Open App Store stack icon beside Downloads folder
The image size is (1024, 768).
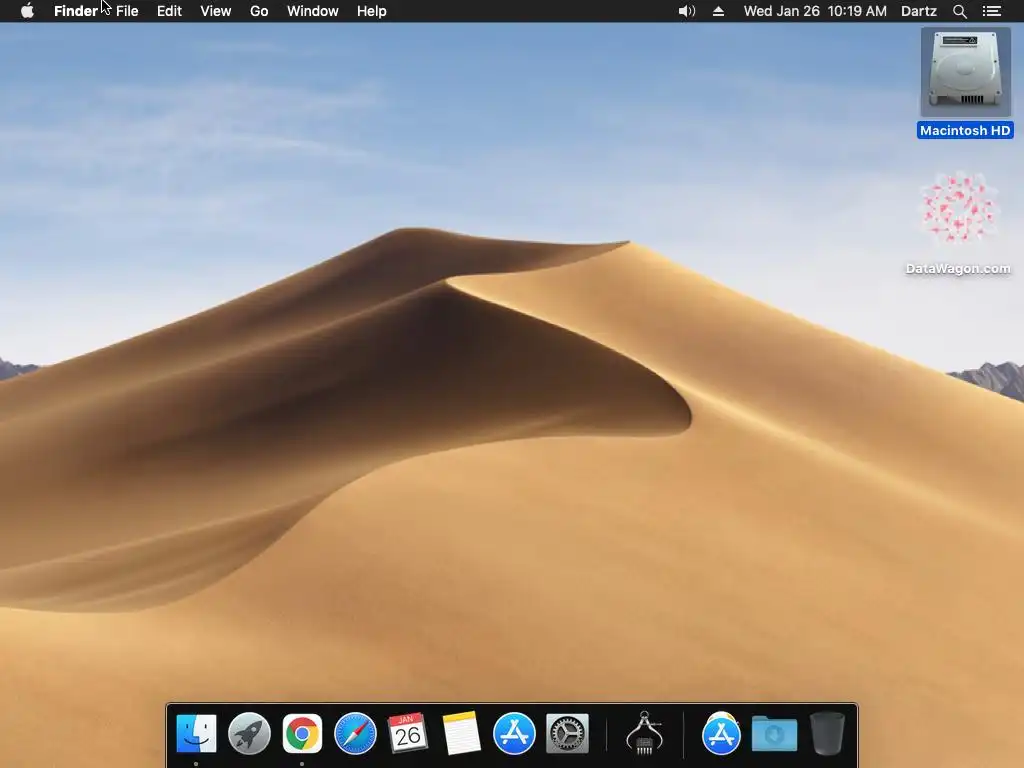pos(721,733)
